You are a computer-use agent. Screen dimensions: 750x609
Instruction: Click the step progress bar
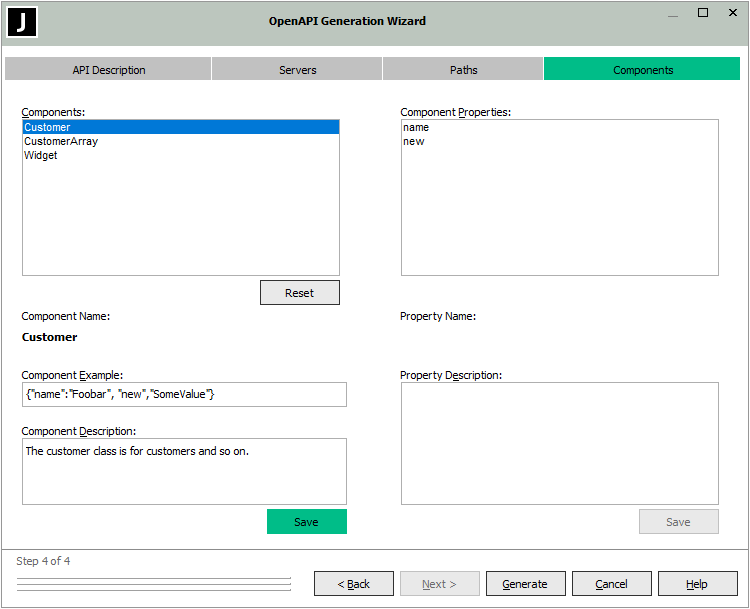tap(154, 584)
